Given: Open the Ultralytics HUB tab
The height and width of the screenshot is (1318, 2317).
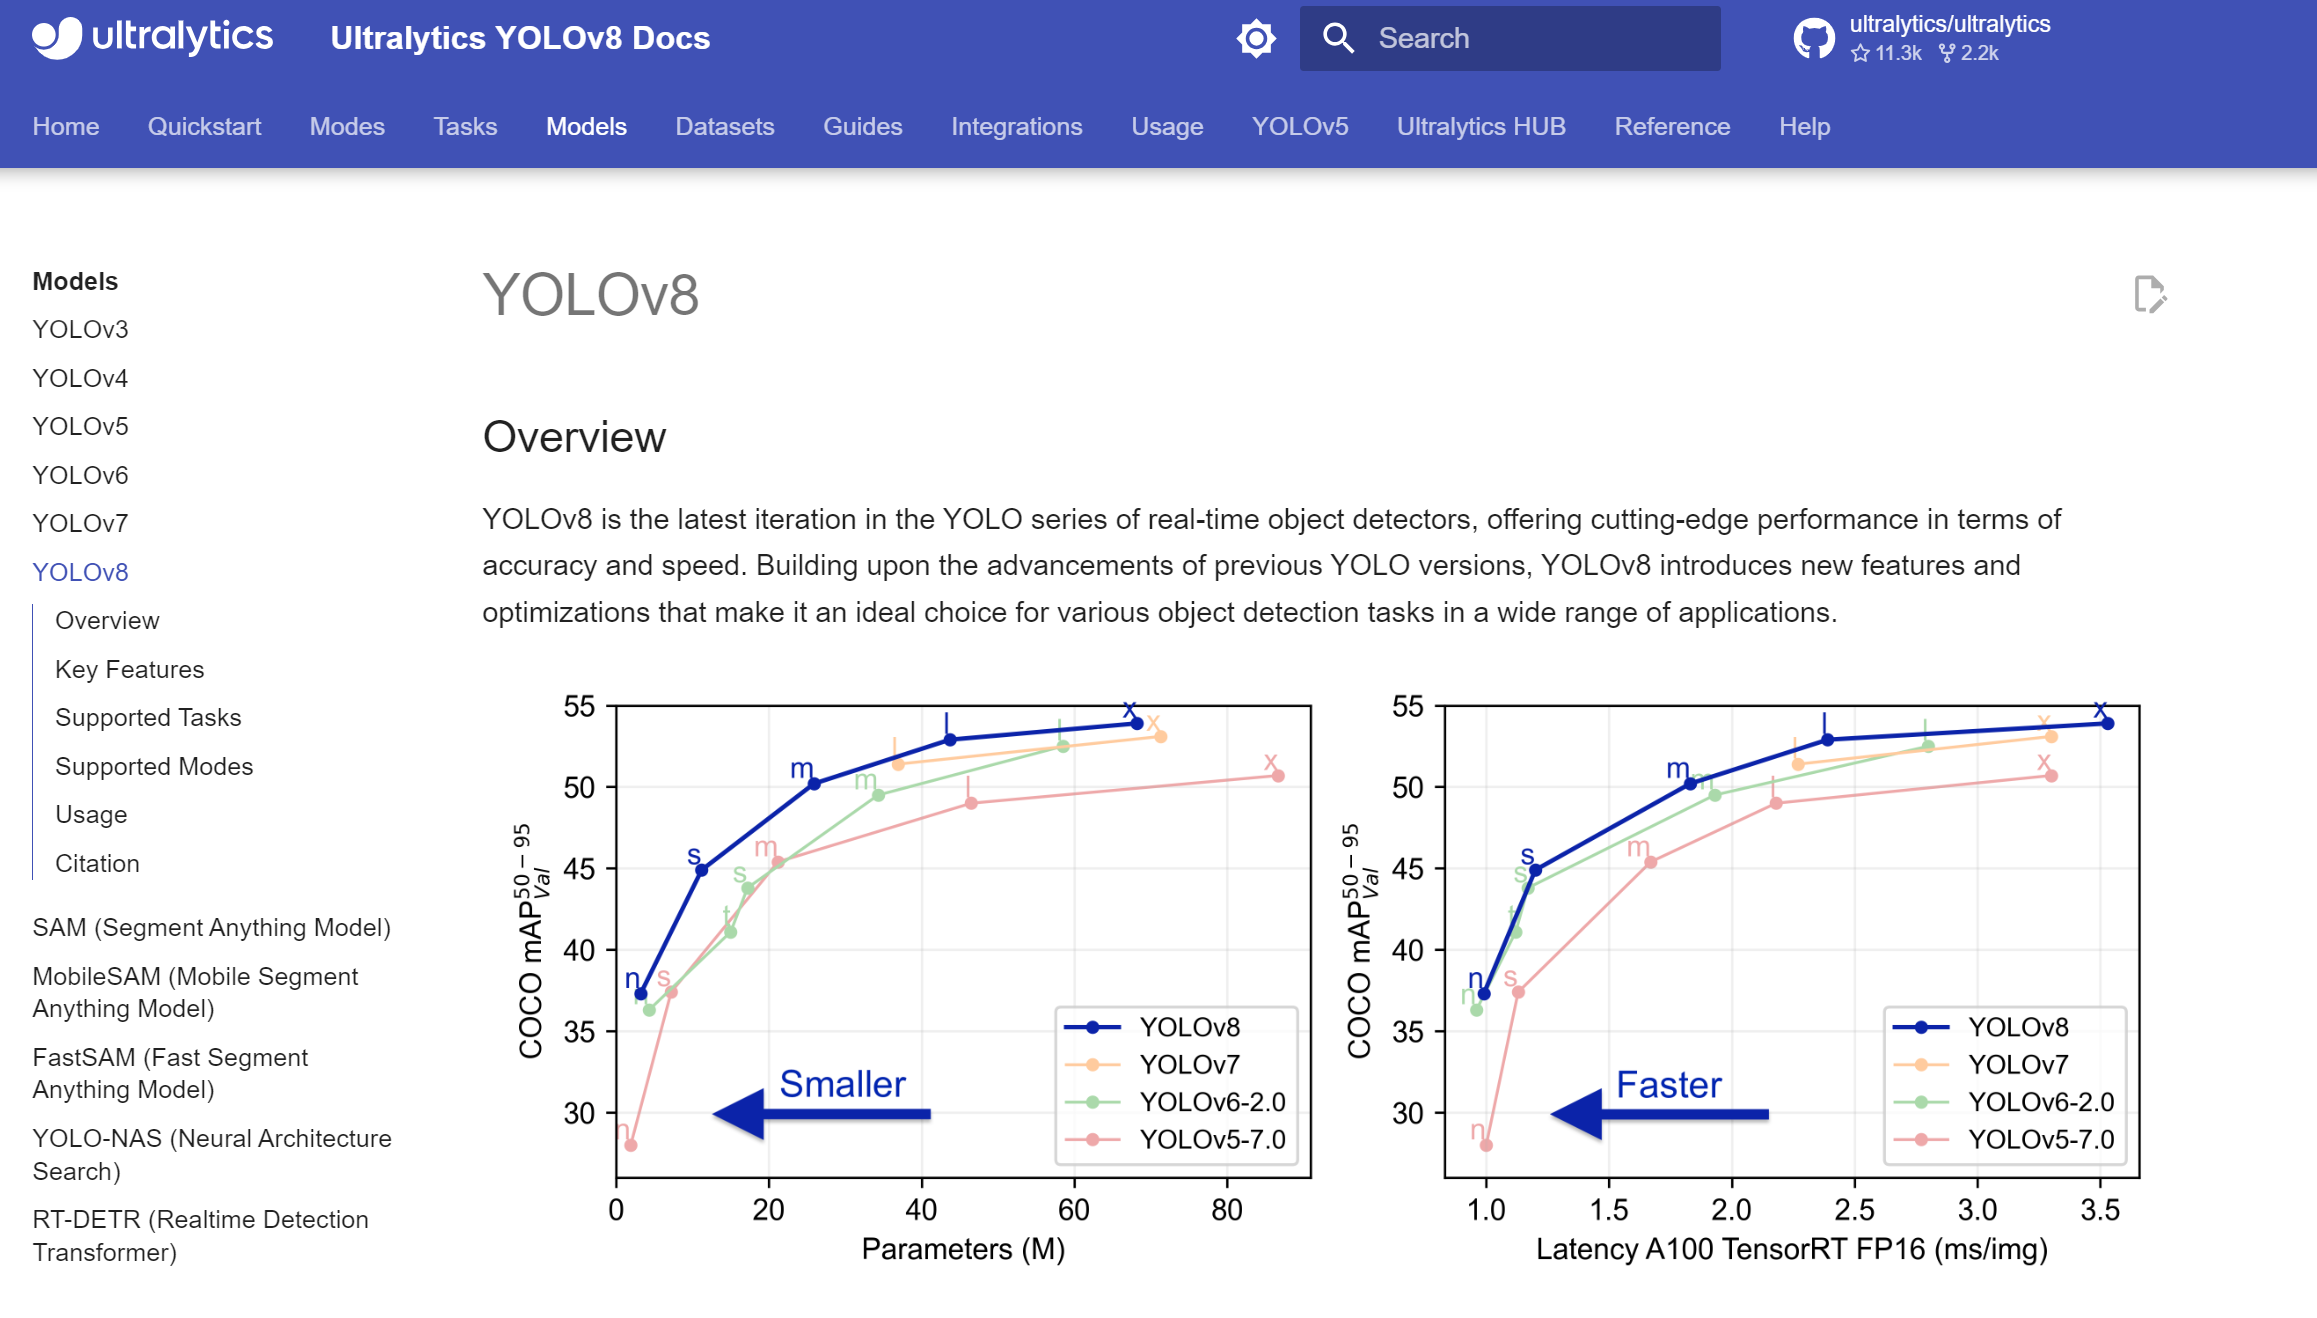Looking at the screenshot, I should (x=1480, y=127).
